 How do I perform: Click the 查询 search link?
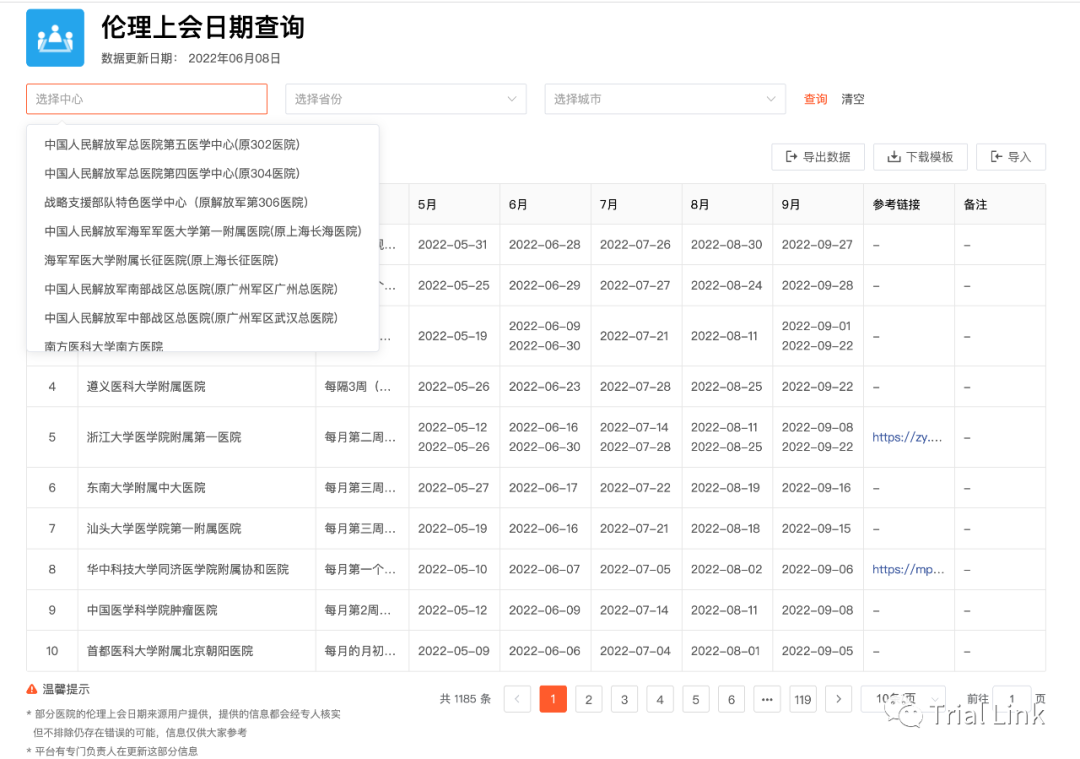(x=816, y=99)
